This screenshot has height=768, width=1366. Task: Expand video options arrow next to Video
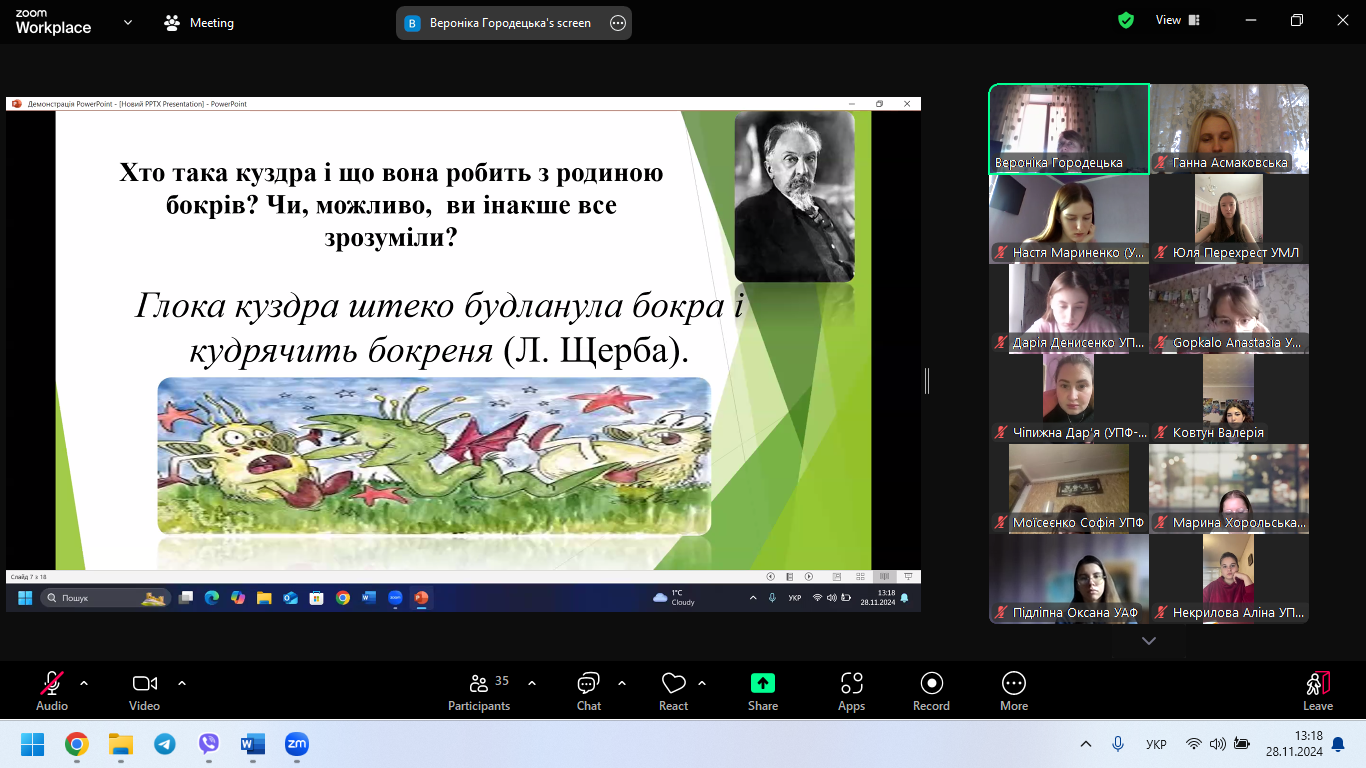pyautogui.click(x=182, y=683)
